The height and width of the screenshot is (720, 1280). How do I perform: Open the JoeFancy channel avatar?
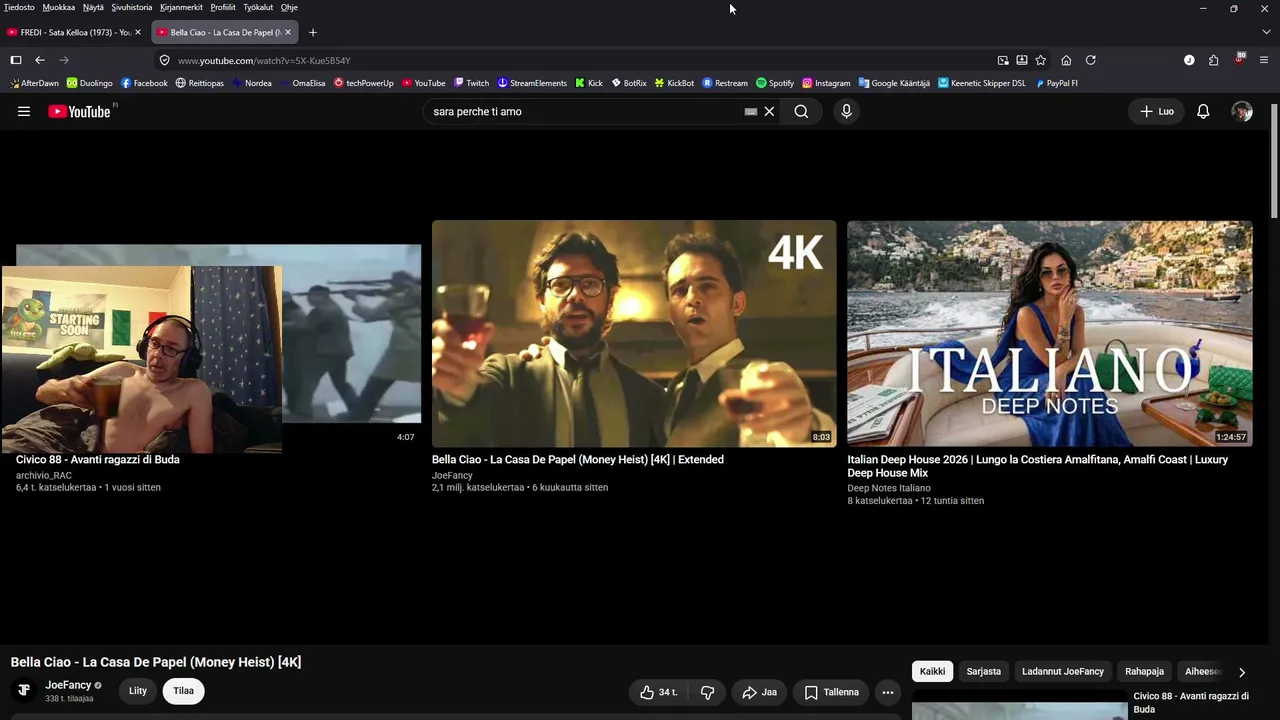[x=24, y=690]
